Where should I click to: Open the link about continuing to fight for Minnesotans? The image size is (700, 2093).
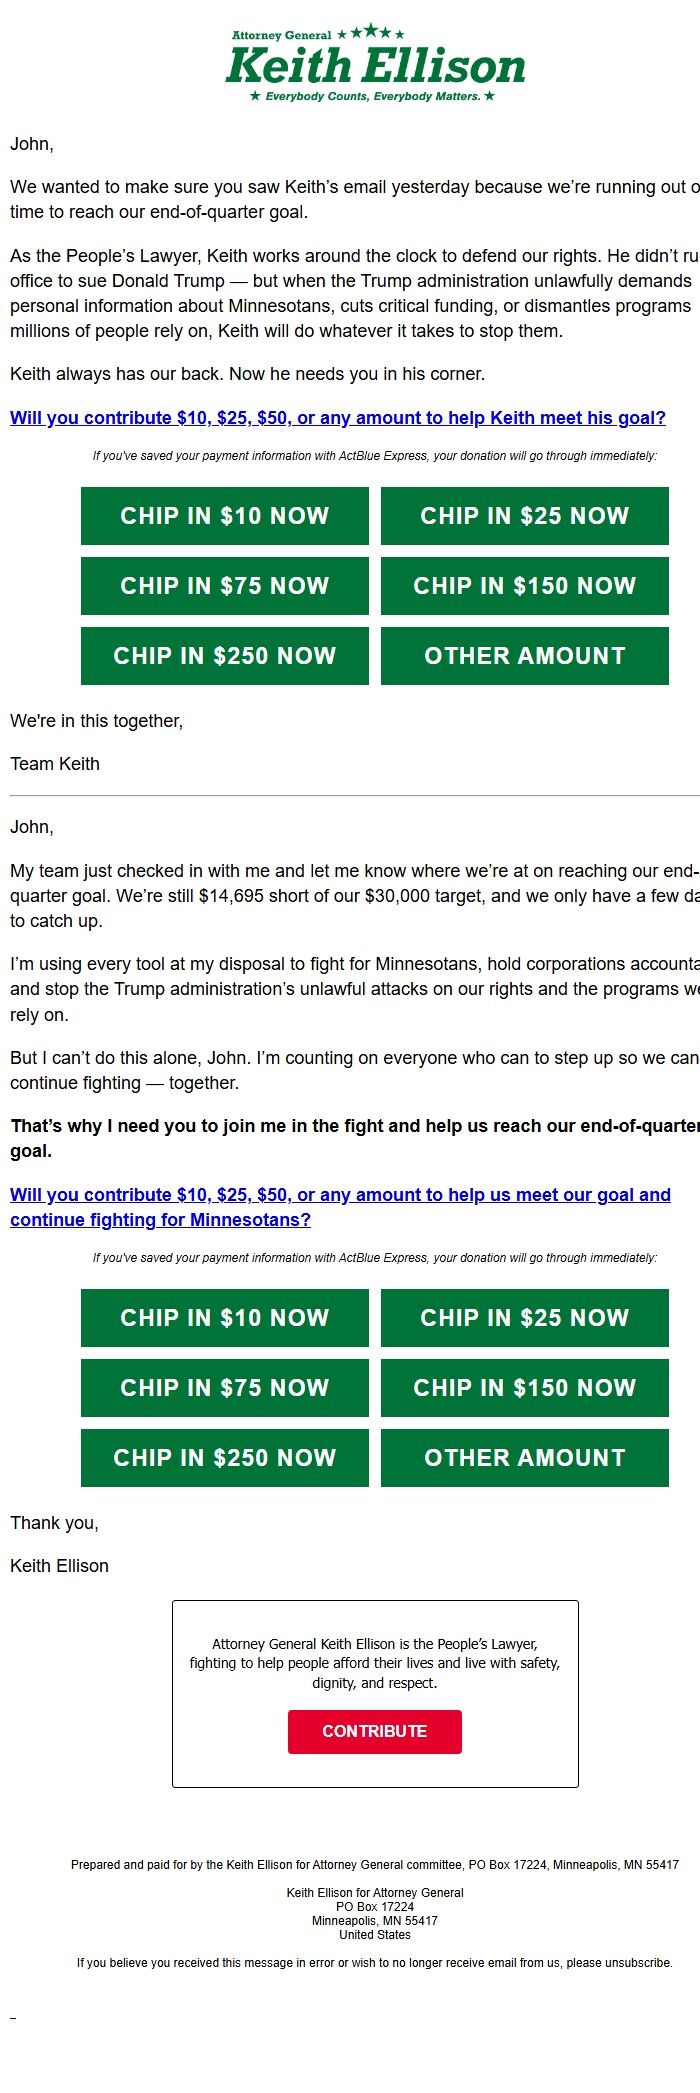[x=340, y=1207]
